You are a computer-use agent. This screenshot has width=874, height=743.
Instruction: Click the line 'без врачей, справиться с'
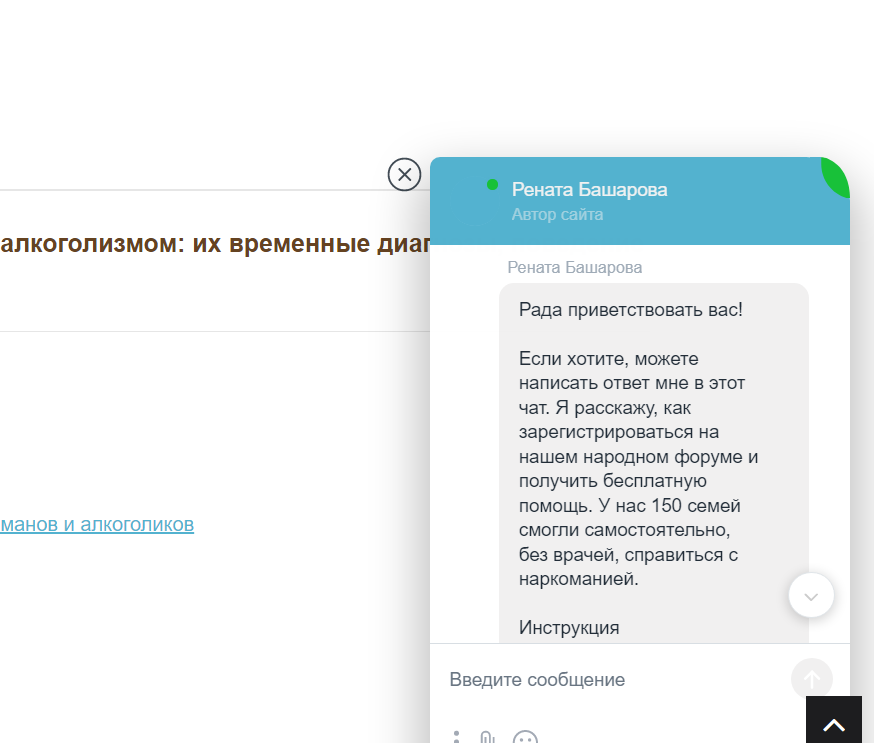[x=628, y=554]
